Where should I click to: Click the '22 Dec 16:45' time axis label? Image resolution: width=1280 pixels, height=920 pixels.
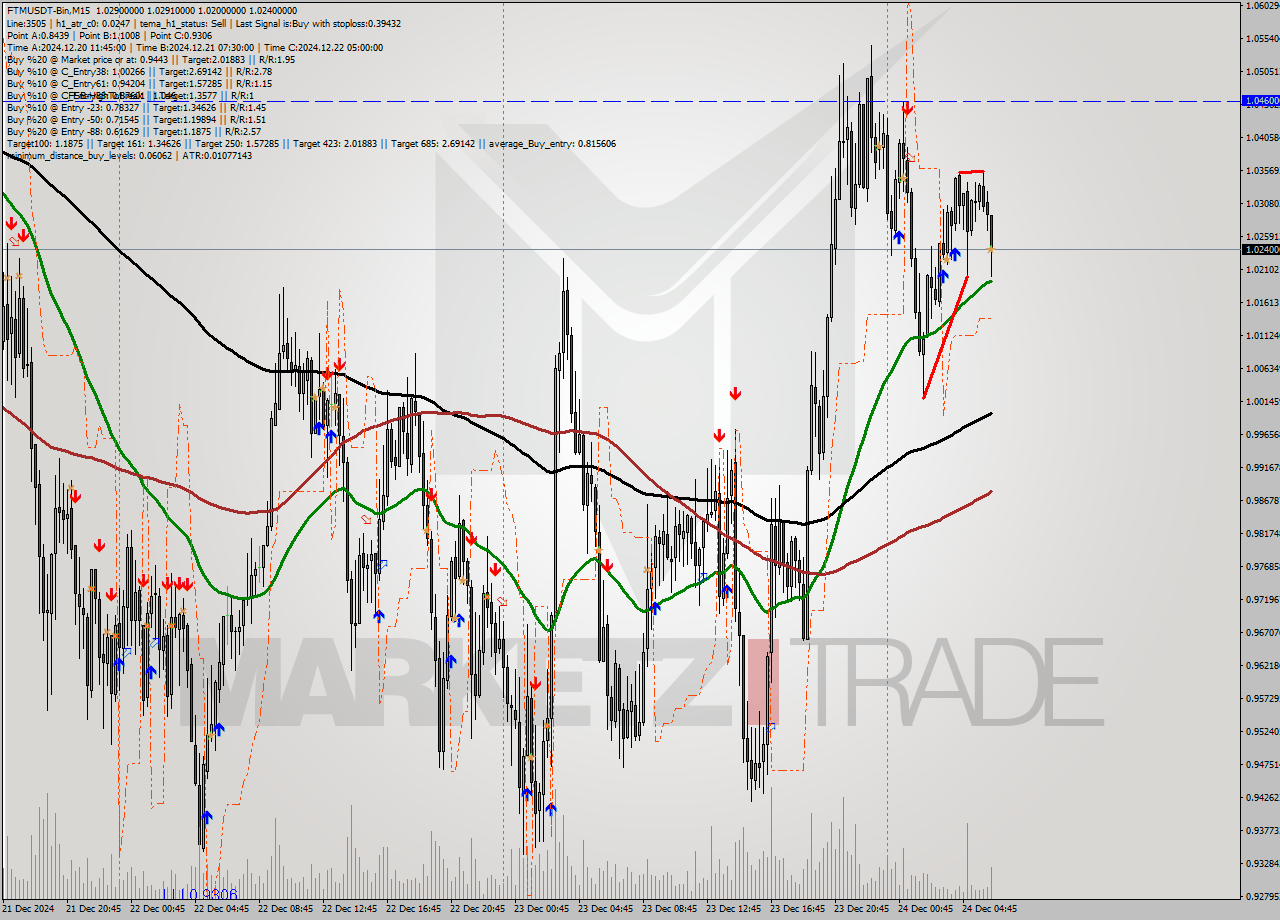[x=413, y=909]
